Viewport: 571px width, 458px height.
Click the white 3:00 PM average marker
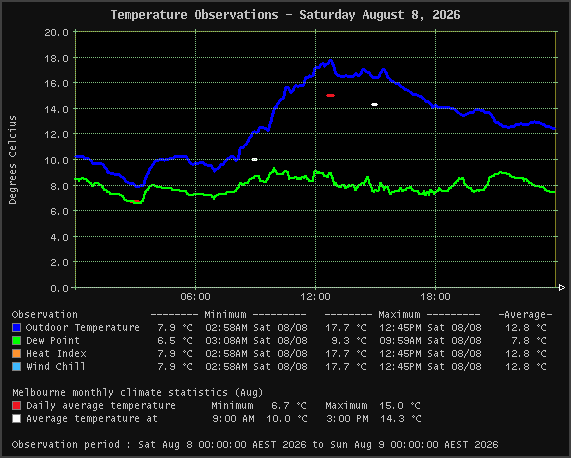[374, 104]
